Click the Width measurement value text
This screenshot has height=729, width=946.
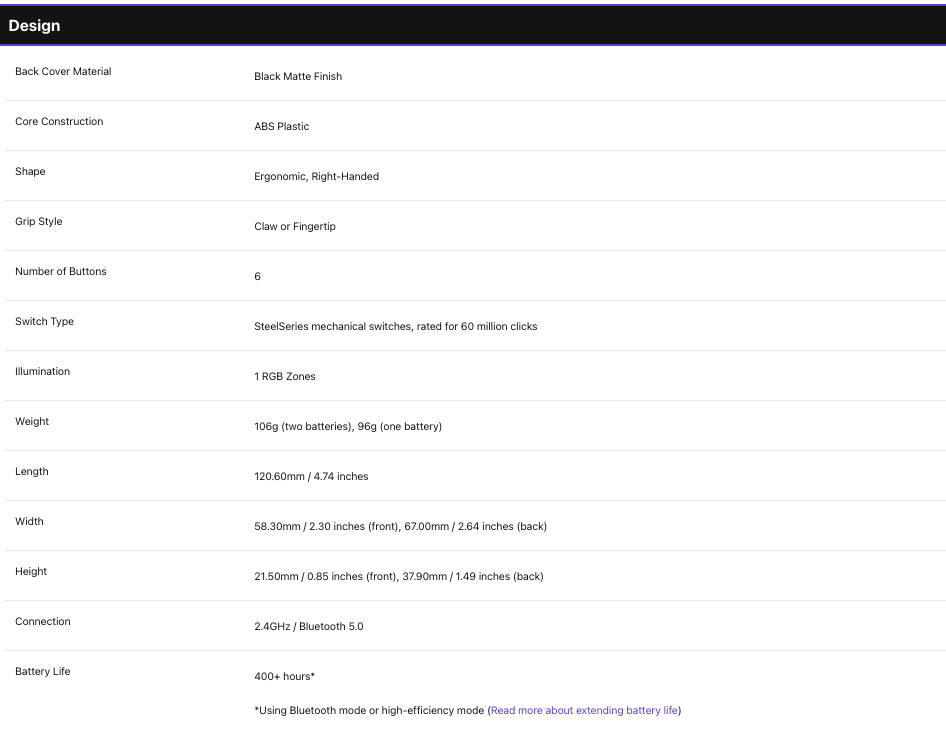click(401, 526)
